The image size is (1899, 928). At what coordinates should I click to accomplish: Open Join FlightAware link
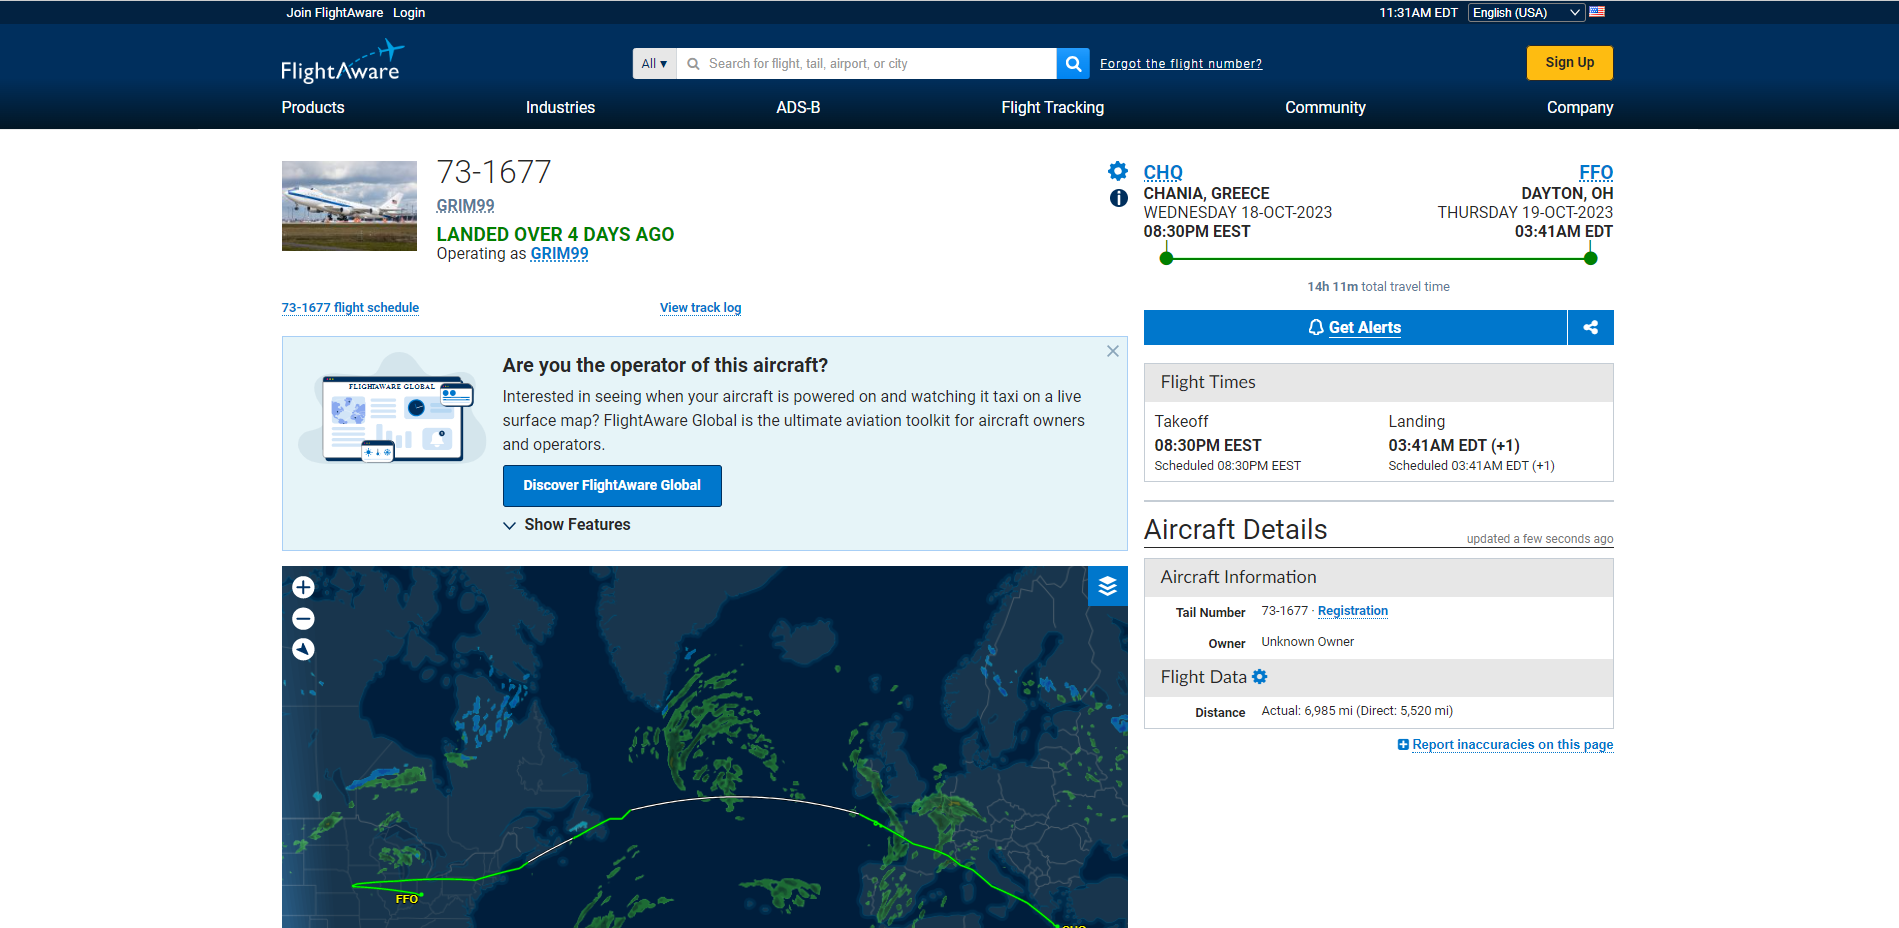coord(335,13)
